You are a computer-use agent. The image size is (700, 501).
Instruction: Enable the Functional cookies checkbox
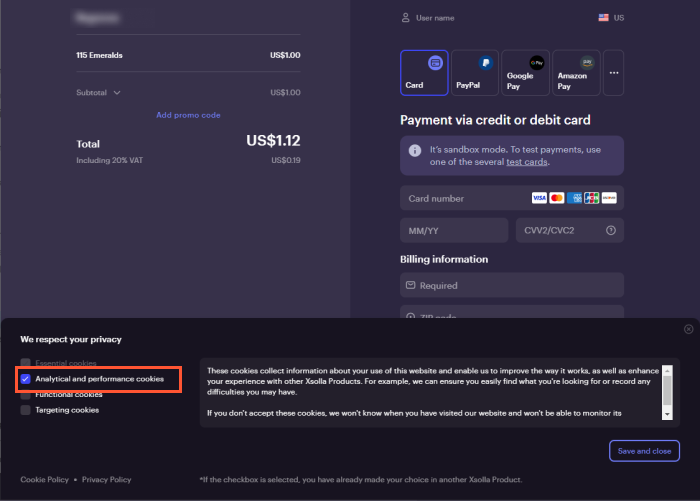click(26, 394)
